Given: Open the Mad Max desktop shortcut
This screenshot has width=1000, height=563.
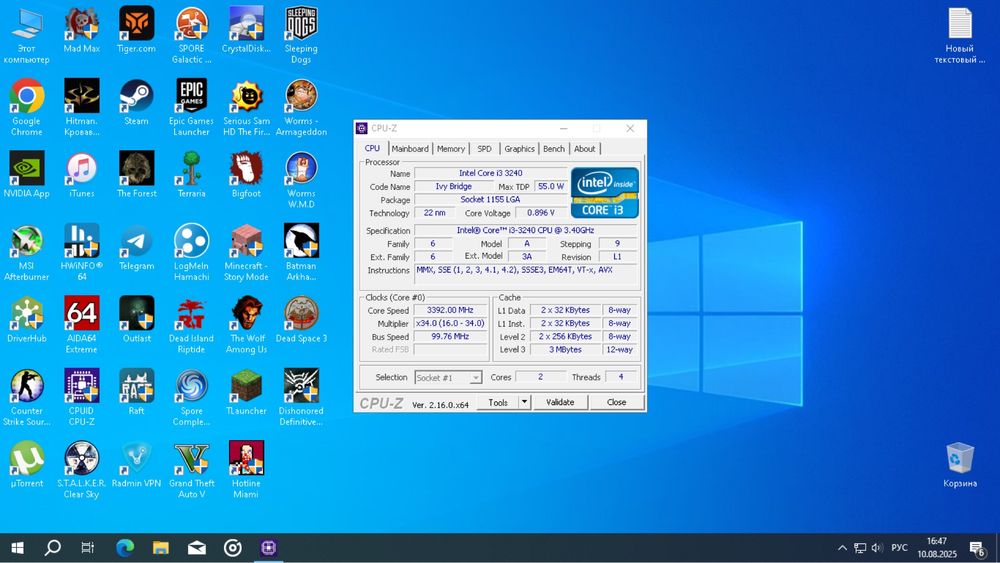Looking at the screenshot, I should (x=82, y=31).
